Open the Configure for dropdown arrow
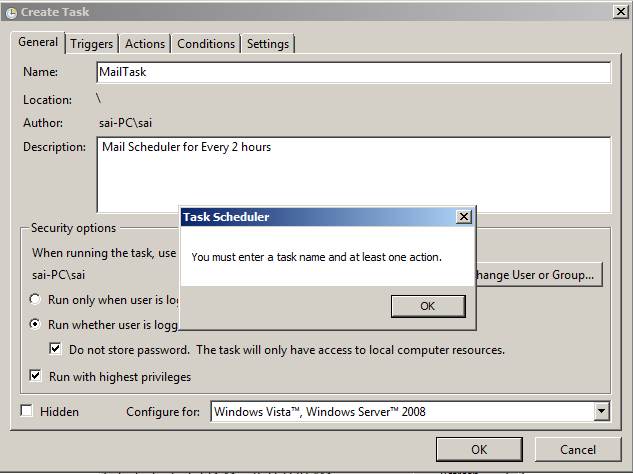633x474 pixels. (x=602, y=411)
